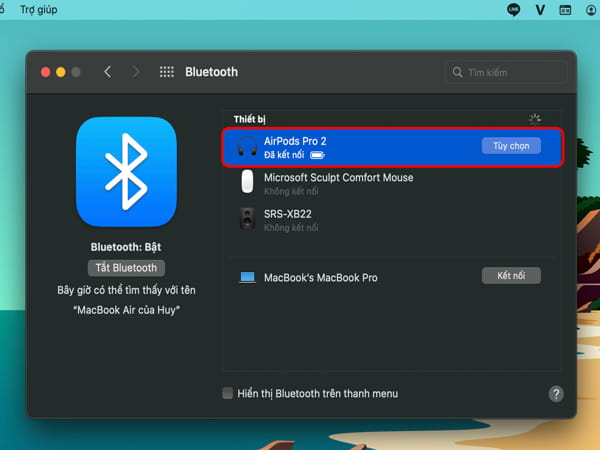600x450 pixels.
Task: Click the calendar window menu bar icon
Action: click(565, 10)
